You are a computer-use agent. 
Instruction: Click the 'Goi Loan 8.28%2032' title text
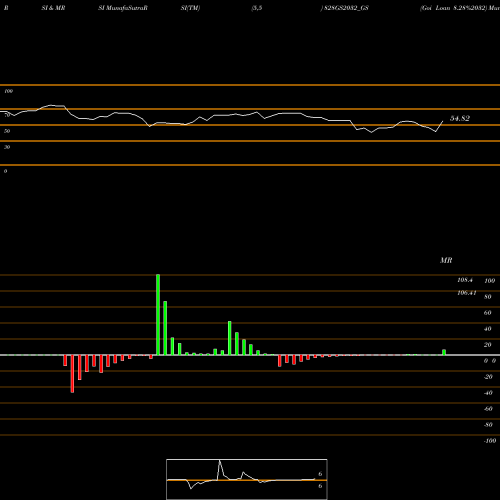[453, 8]
